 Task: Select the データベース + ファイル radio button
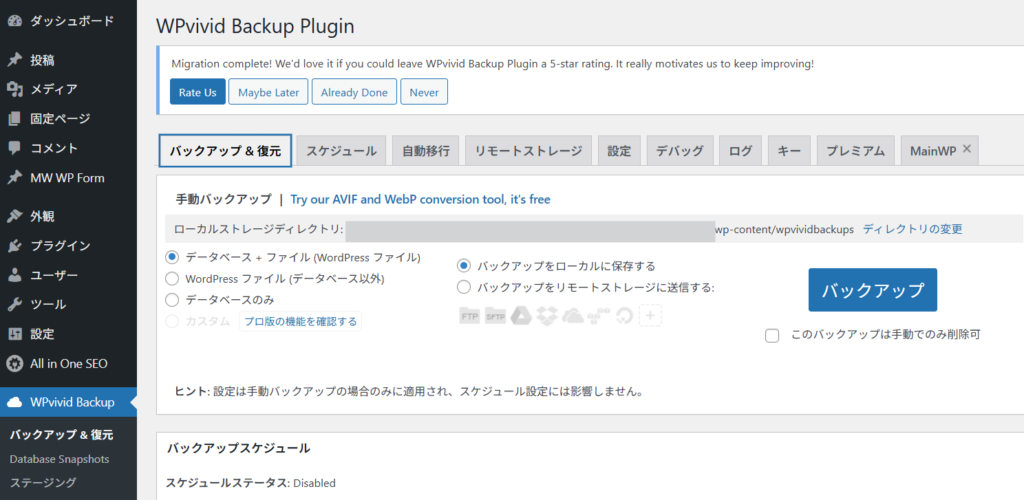172,257
